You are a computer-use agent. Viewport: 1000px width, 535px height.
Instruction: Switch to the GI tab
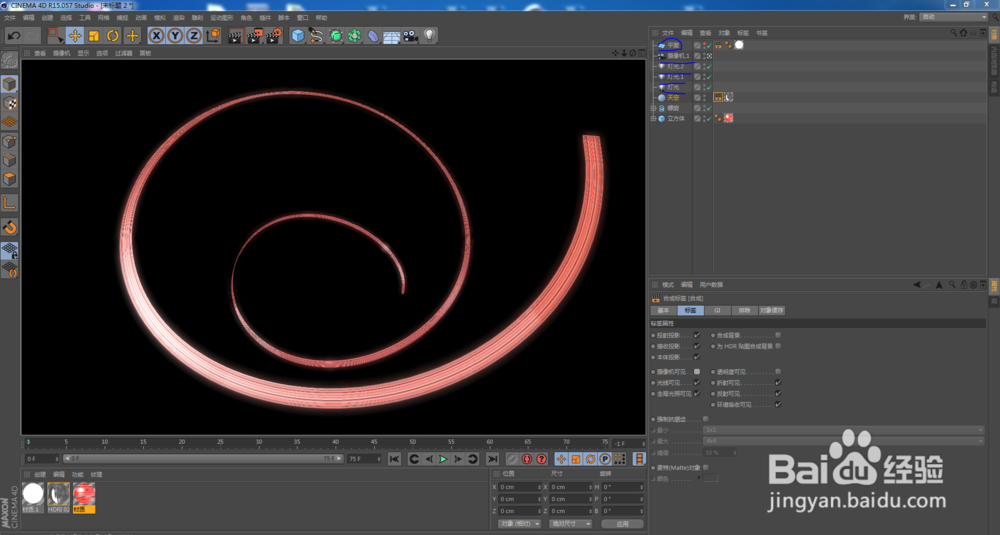(717, 311)
